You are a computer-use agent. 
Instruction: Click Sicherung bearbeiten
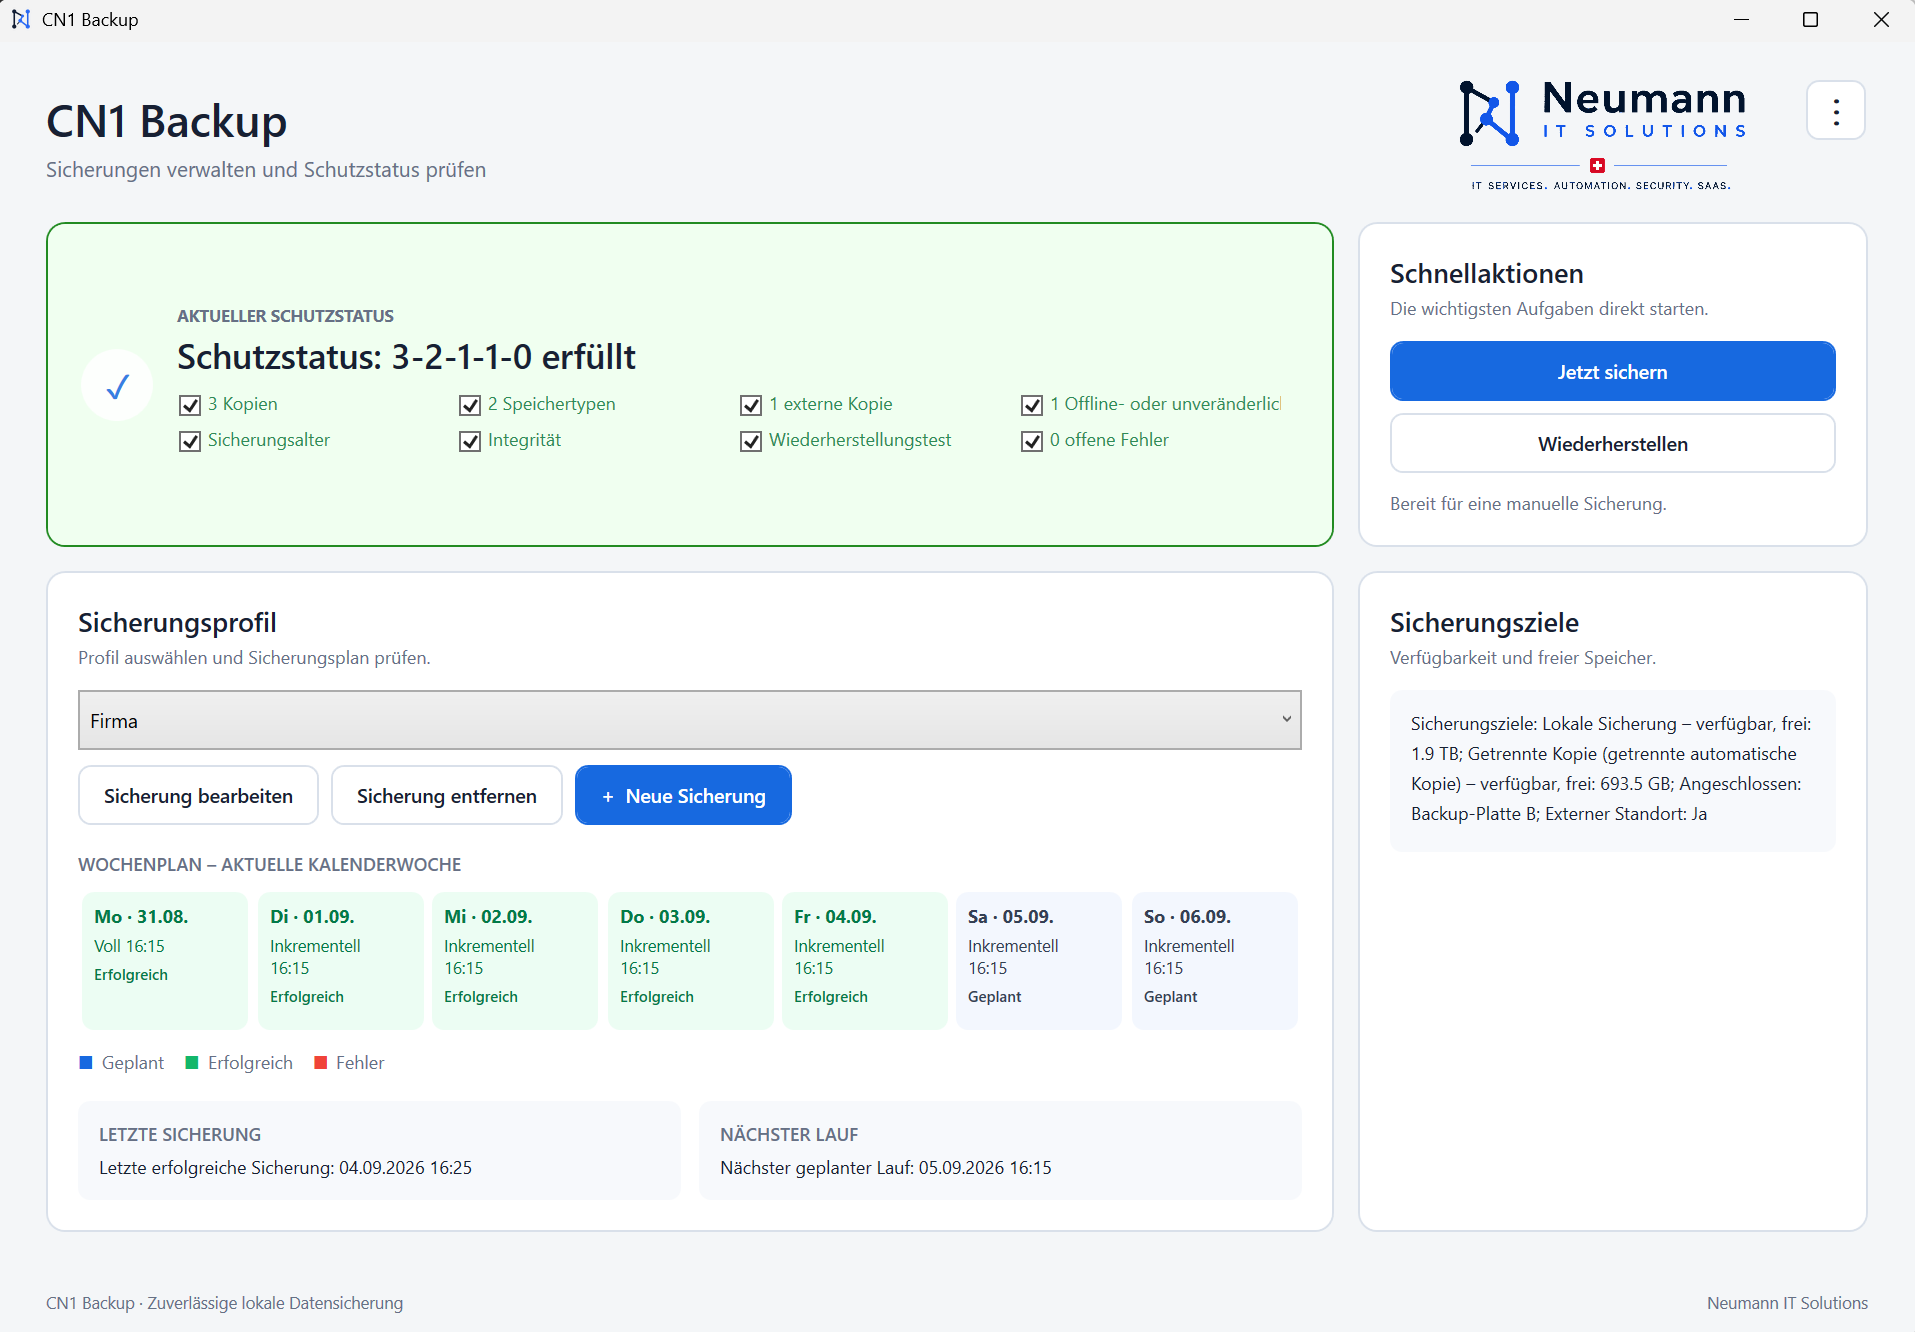click(198, 796)
